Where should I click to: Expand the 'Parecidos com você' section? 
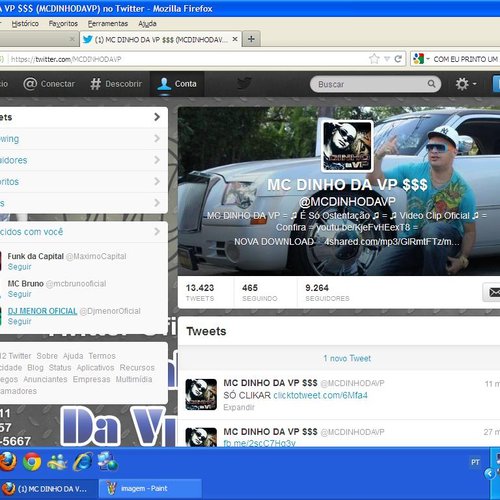point(83,232)
